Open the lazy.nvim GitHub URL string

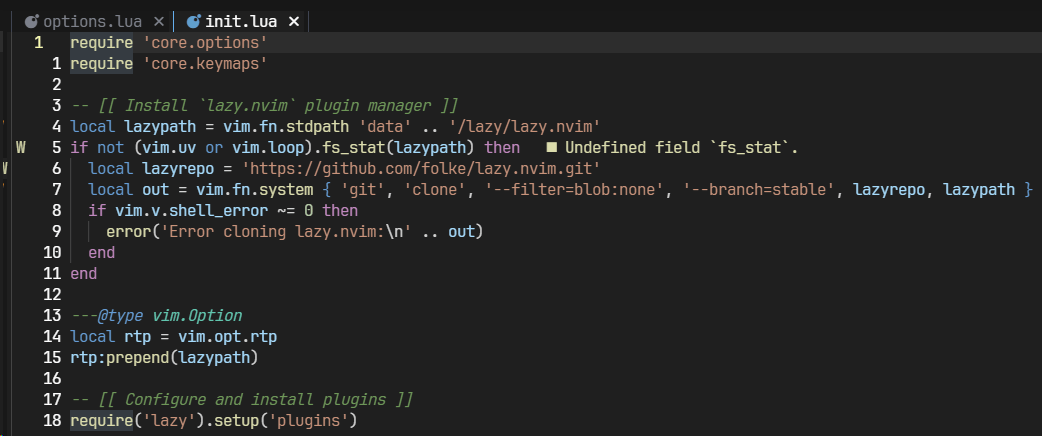point(420,169)
